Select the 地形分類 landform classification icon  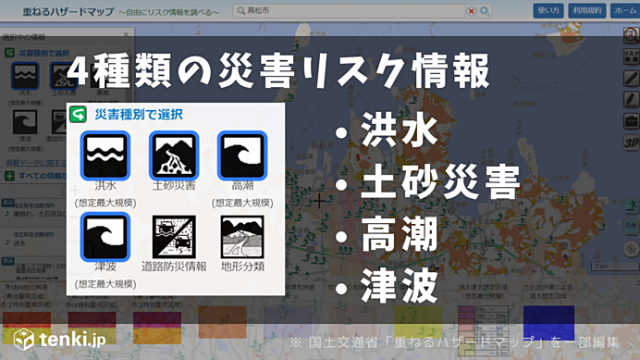242,237
